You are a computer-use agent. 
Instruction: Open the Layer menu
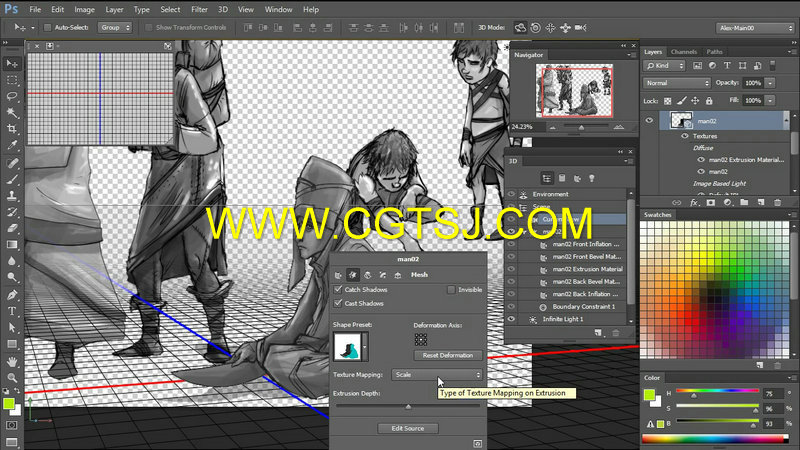pyautogui.click(x=114, y=9)
